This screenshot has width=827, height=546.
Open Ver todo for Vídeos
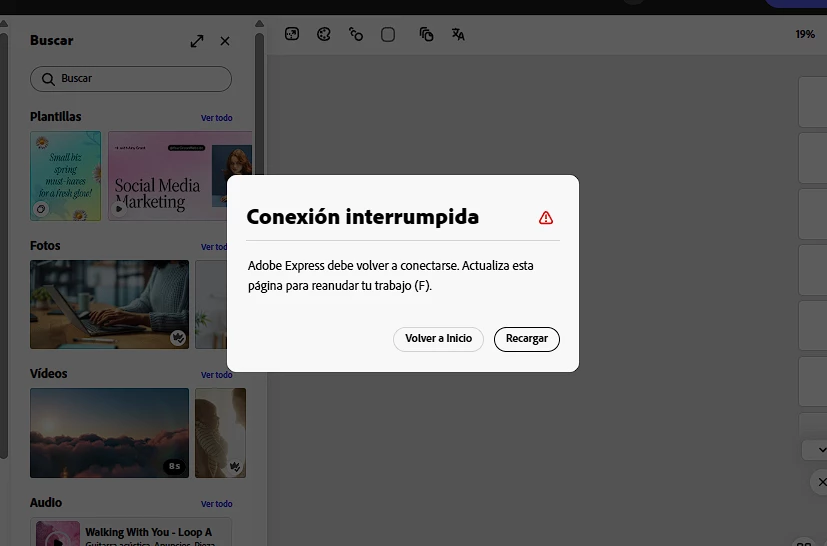(216, 375)
